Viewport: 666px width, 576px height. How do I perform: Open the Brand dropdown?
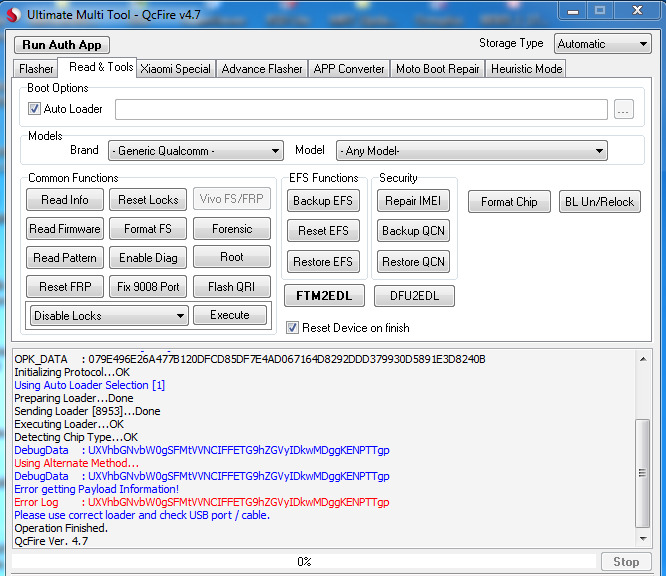tap(196, 151)
